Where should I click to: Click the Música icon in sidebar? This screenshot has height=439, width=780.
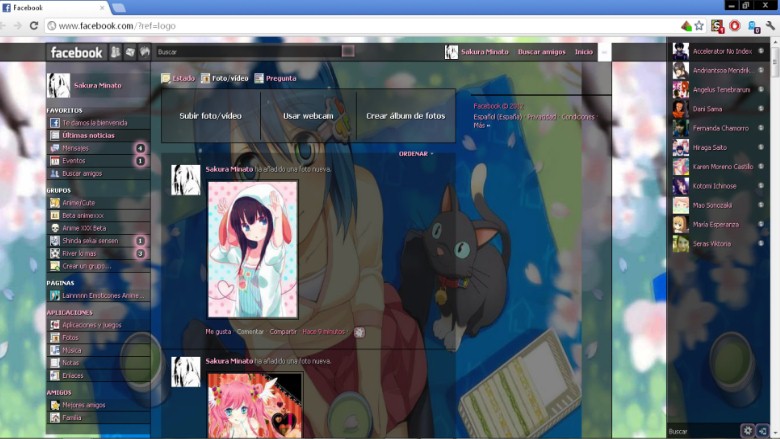[55, 350]
